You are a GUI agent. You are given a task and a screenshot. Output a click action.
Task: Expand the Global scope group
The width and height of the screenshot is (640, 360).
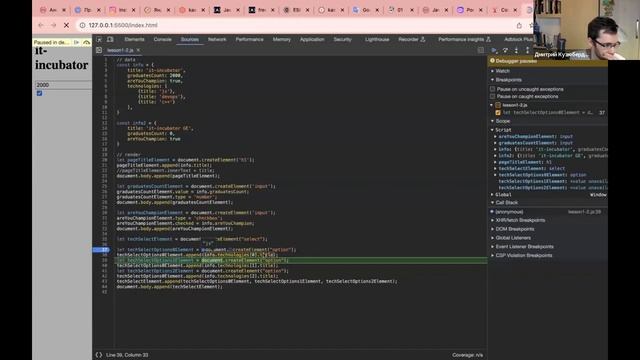503,195
